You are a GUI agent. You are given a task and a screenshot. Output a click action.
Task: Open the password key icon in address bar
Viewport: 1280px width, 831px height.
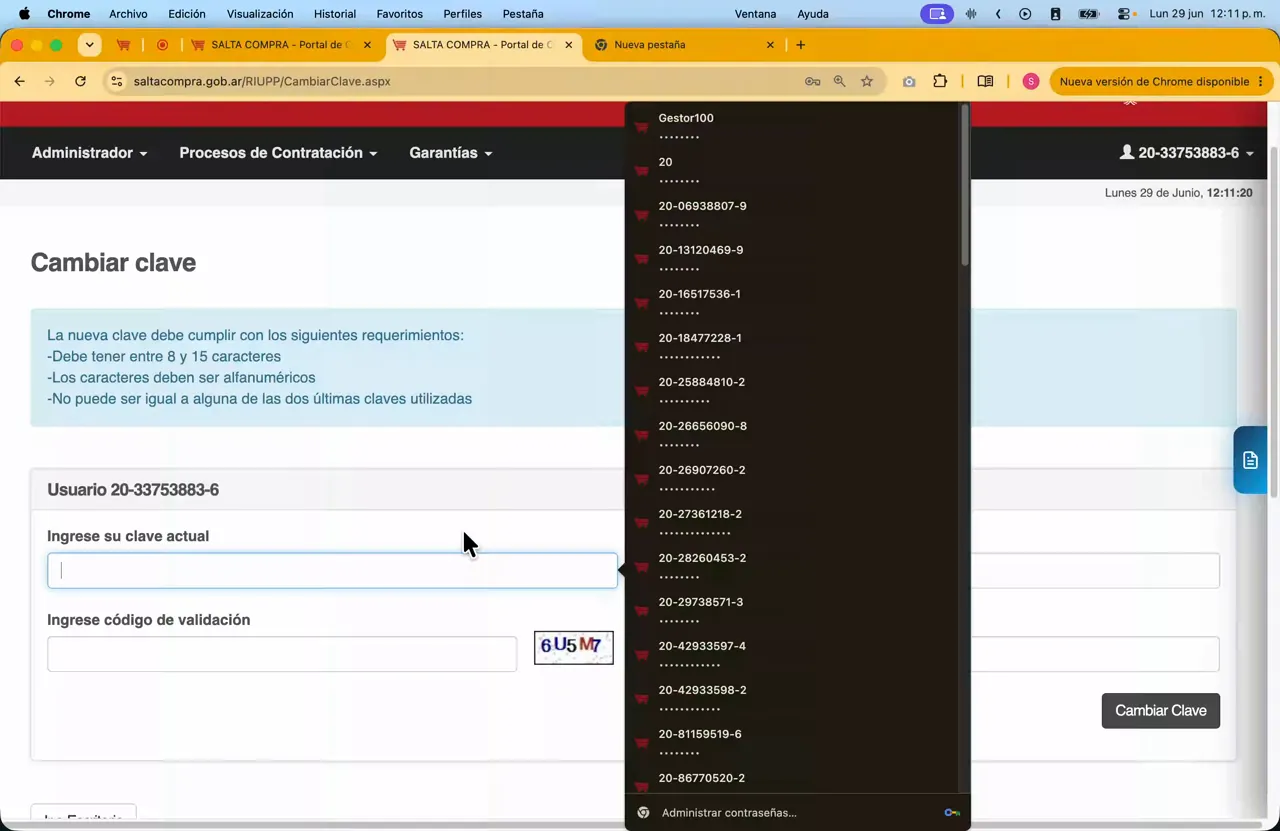812,81
